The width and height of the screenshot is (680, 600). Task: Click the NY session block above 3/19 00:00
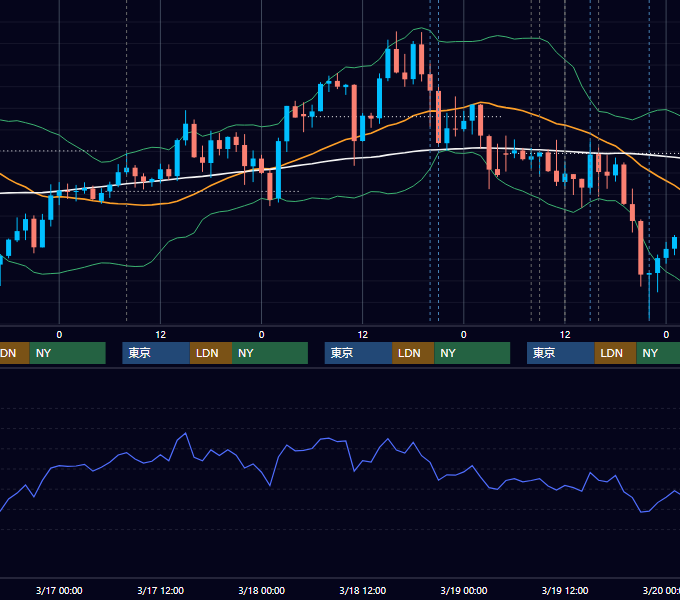coord(472,353)
